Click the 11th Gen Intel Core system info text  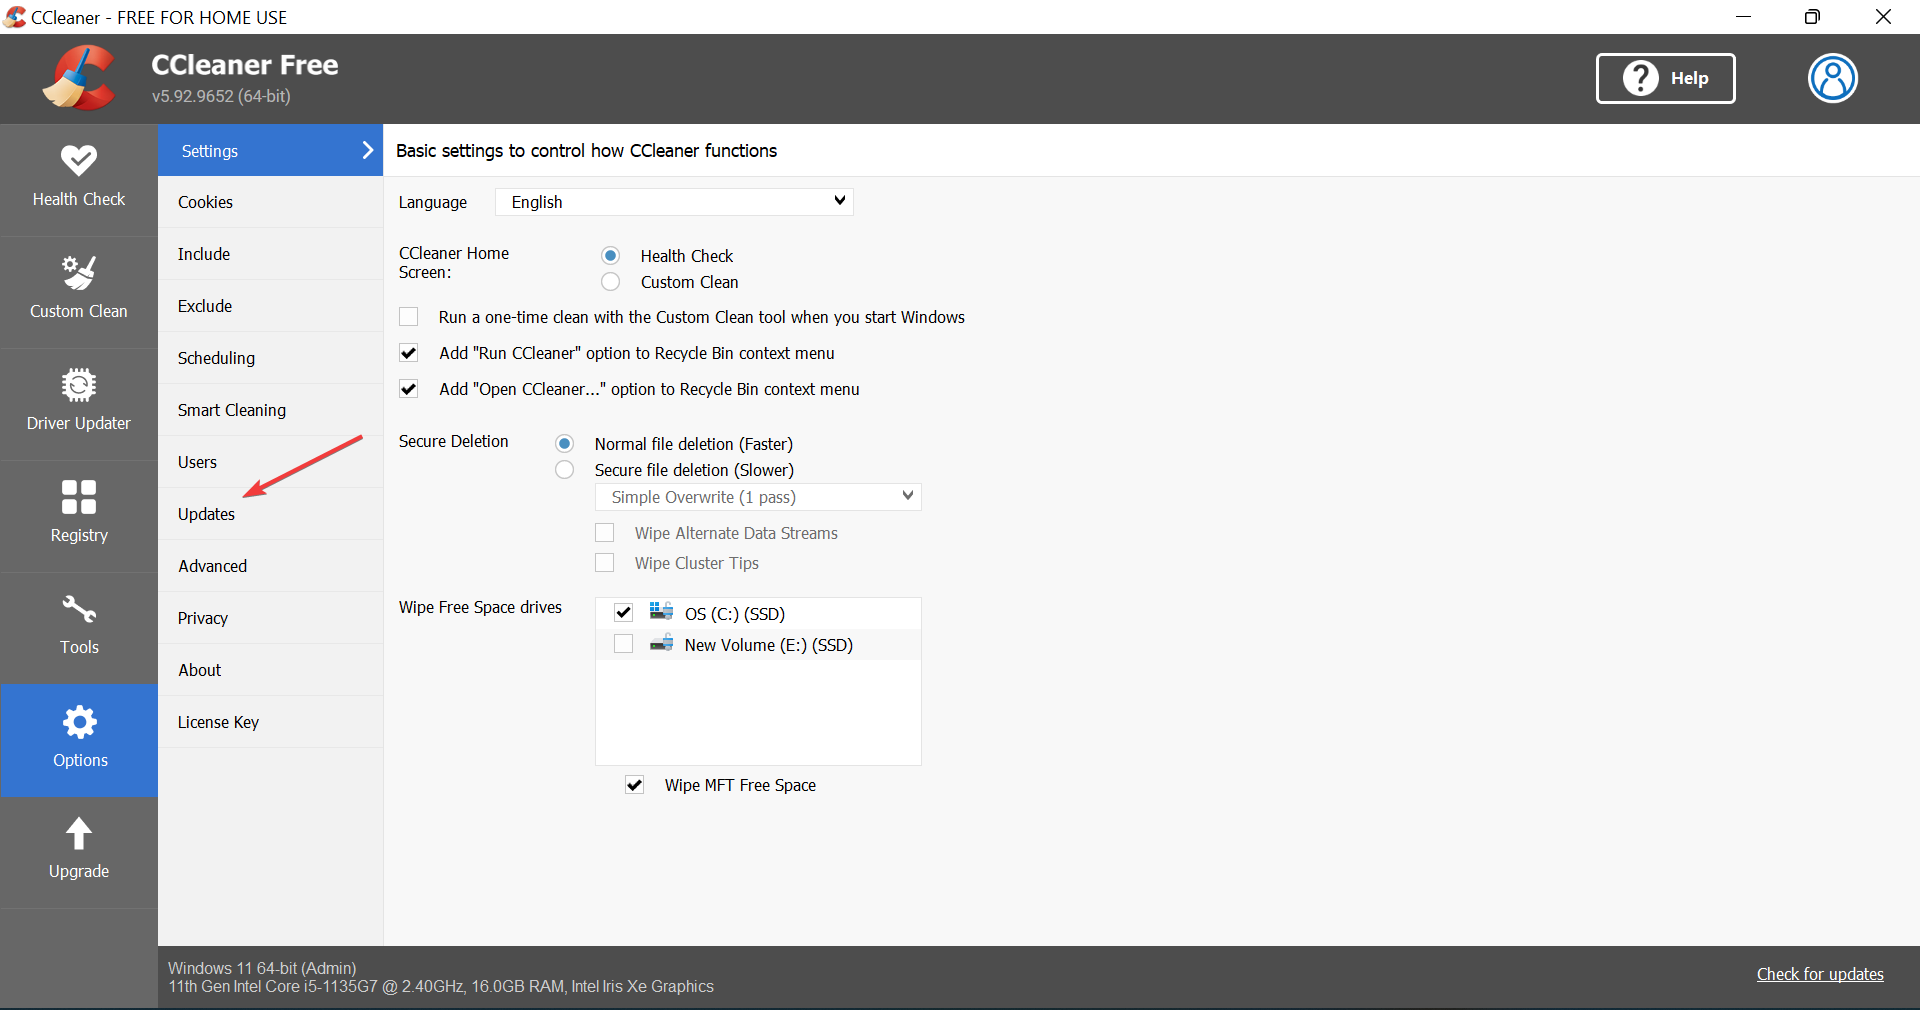click(441, 986)
